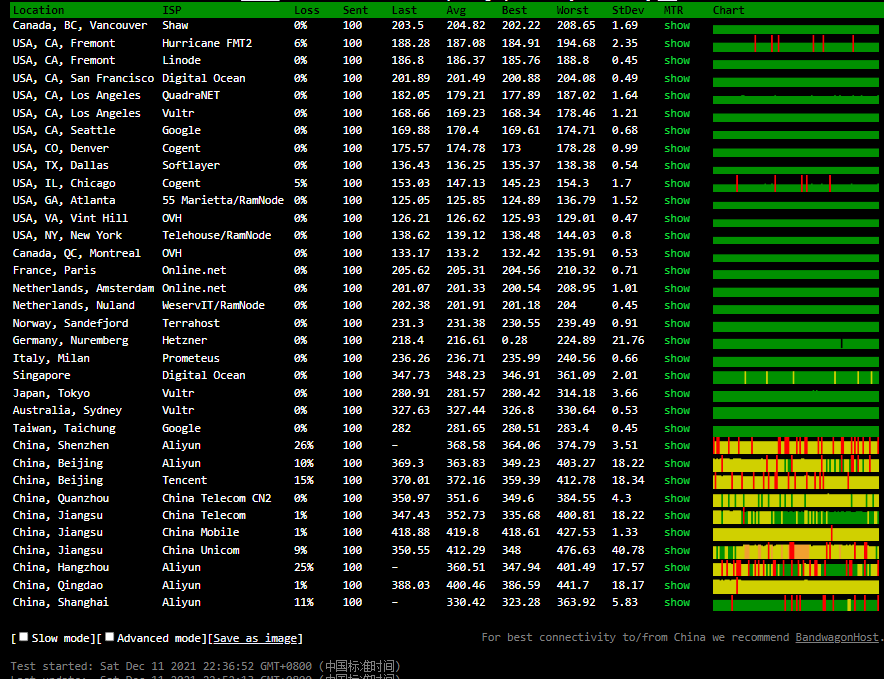This screenshot has height=679, width=884.
Task: Show MTR for Dallas Softlayer row
Action: [x=677, y=165]
